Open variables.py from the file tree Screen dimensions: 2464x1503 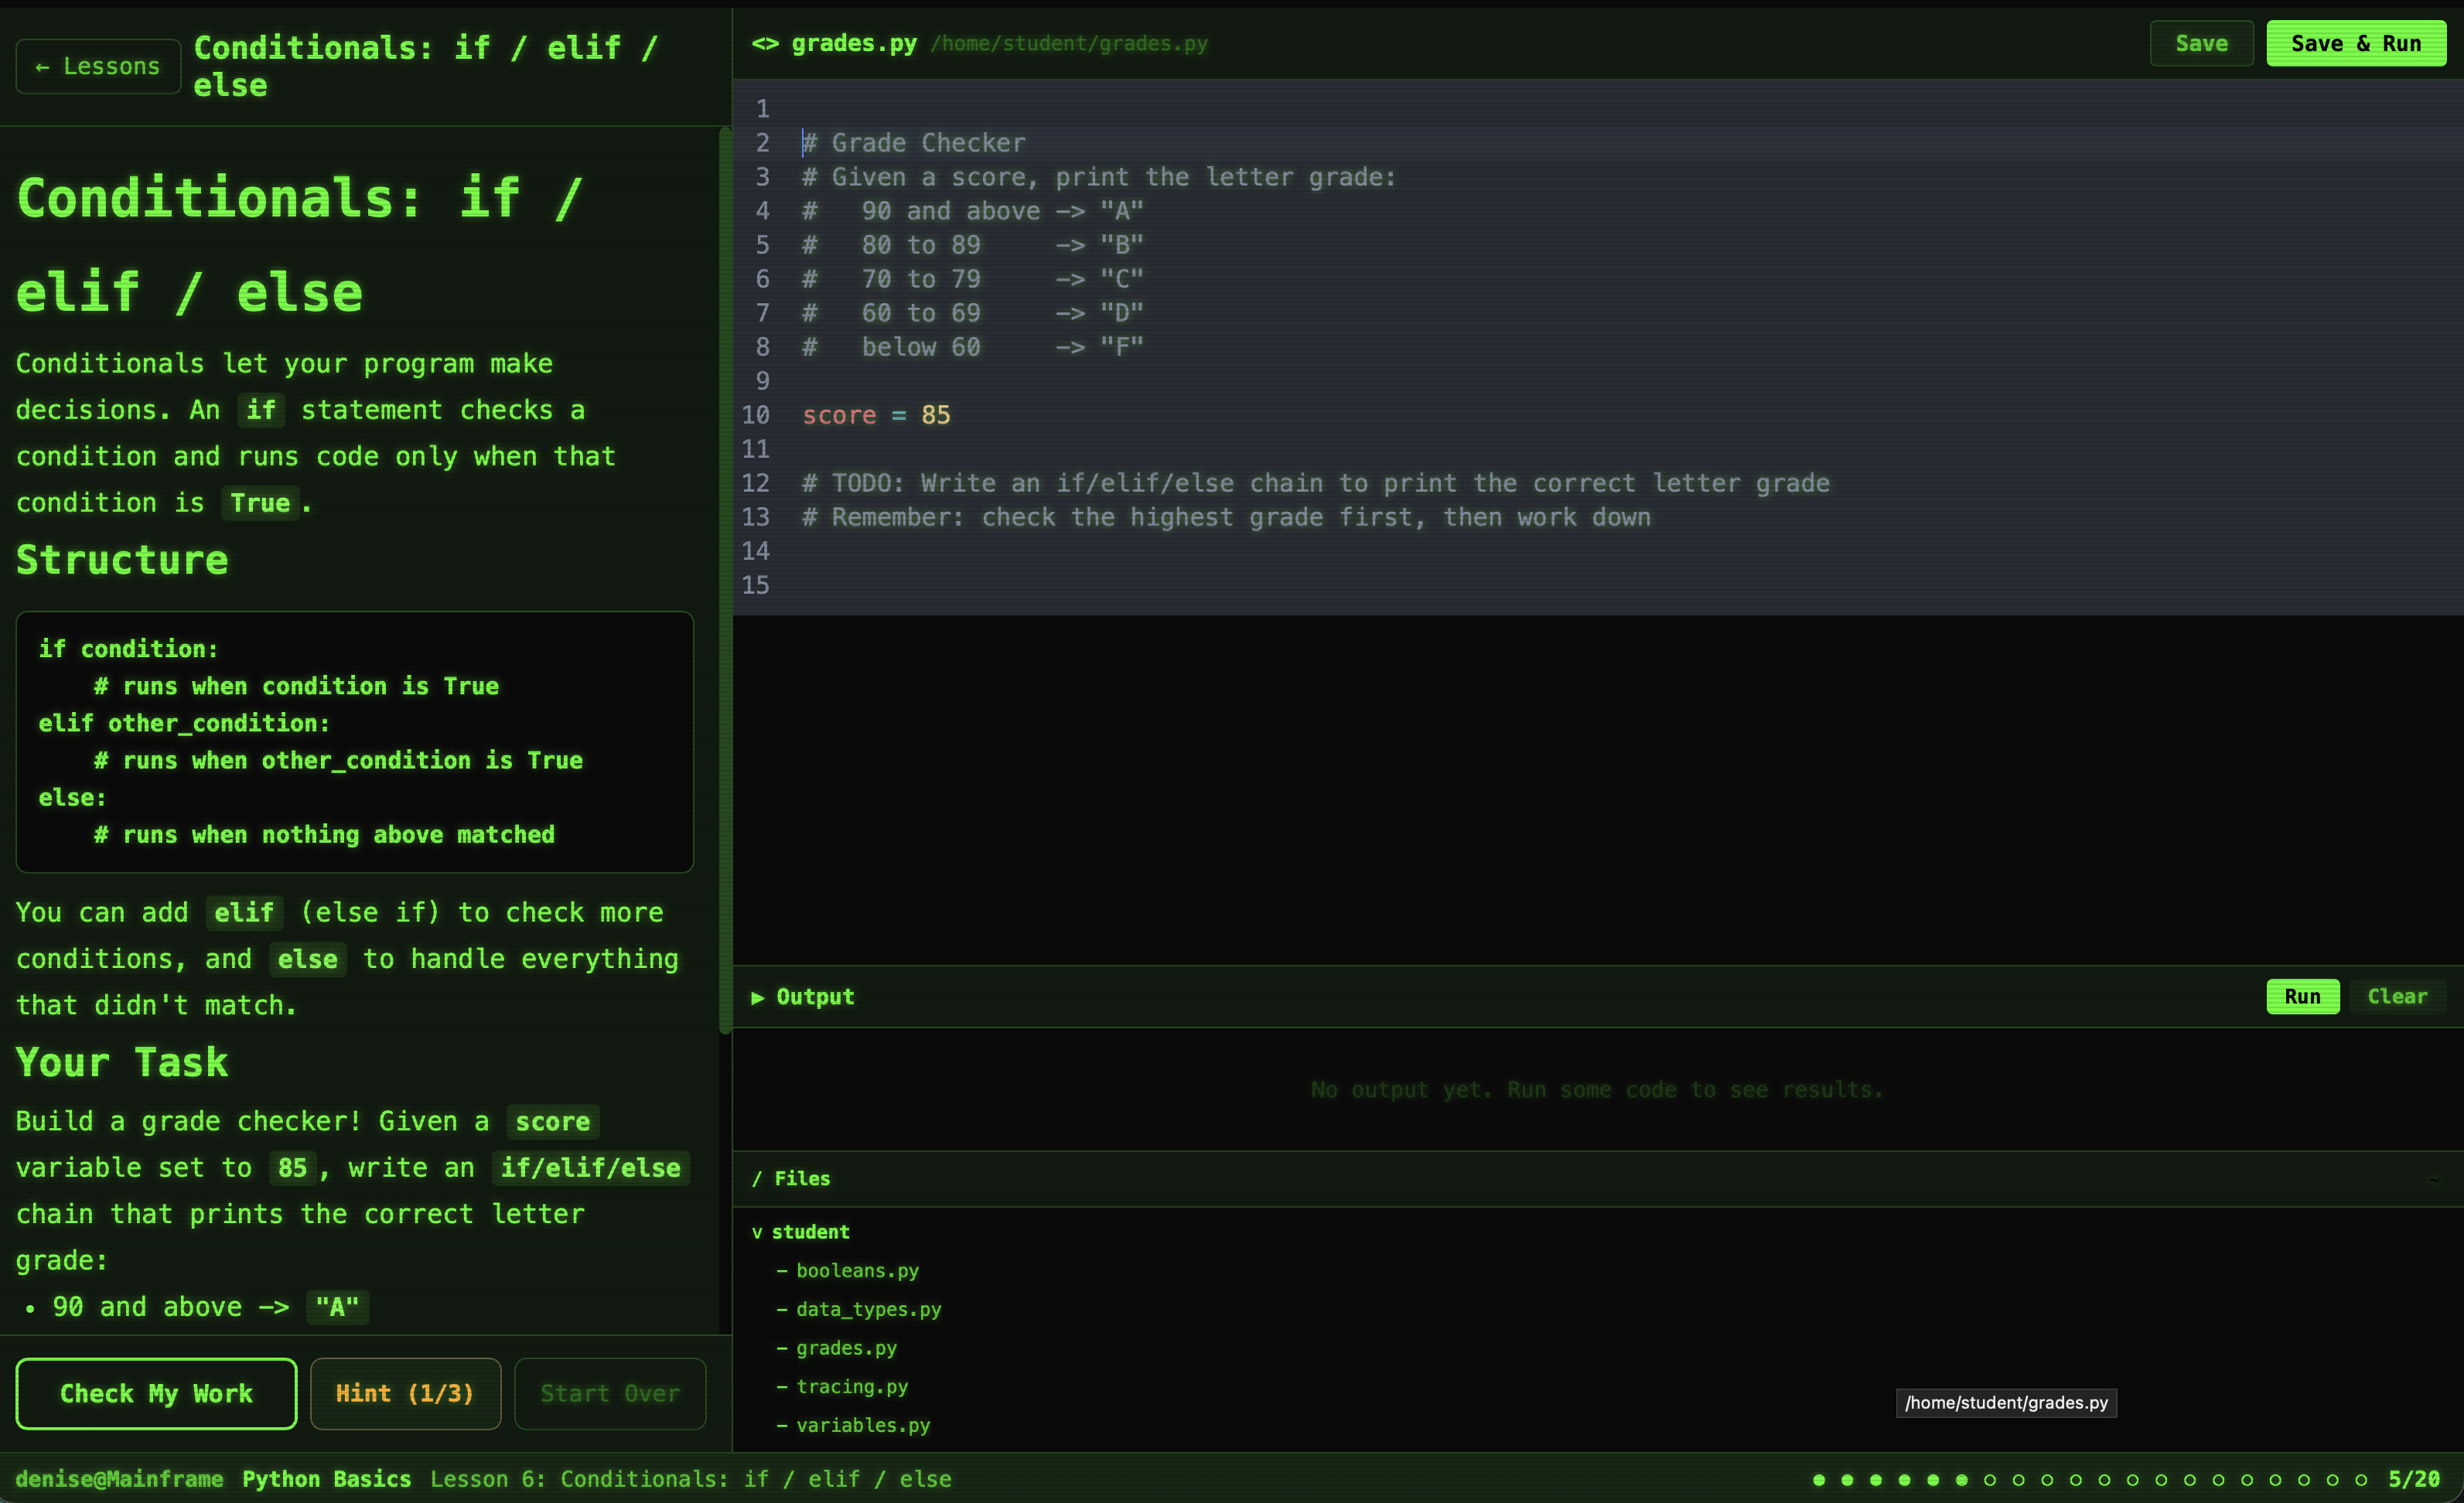863,1425
